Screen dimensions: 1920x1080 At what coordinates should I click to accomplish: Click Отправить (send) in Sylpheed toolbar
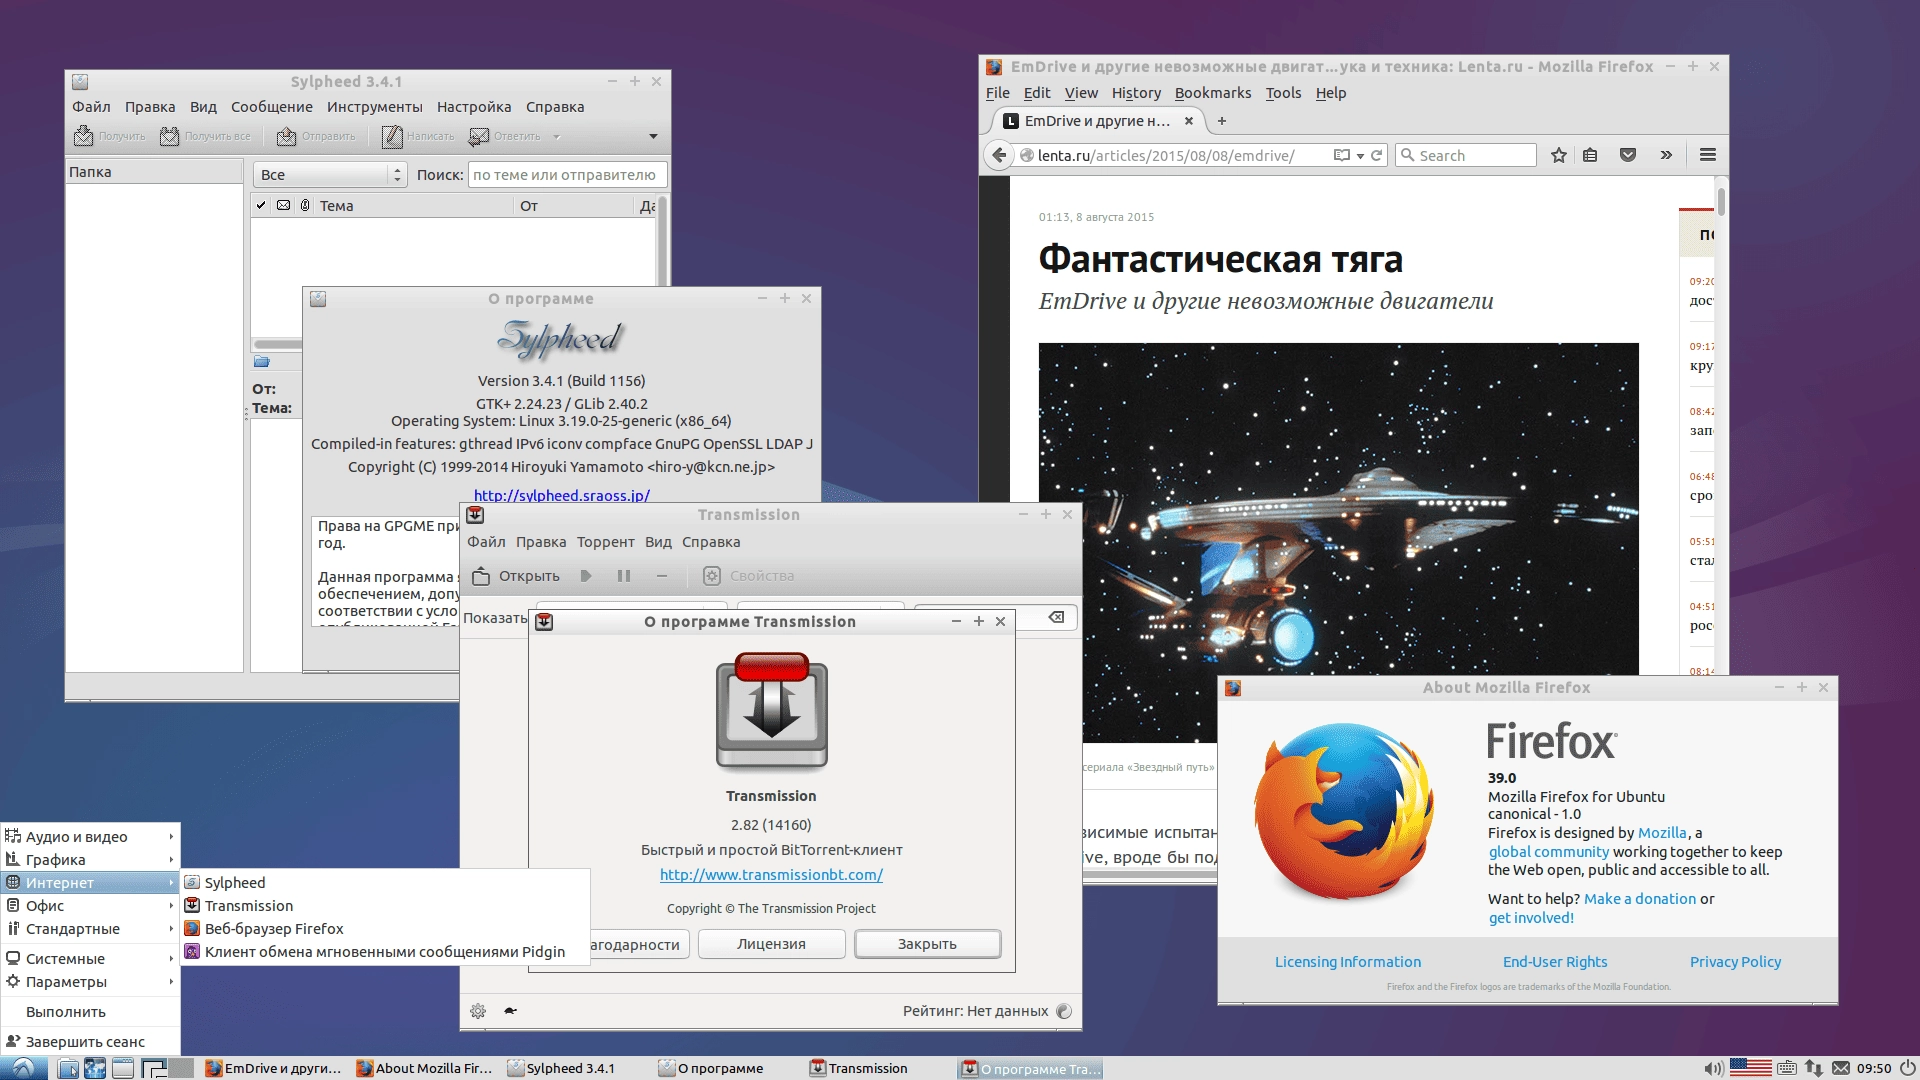pos(316,136)
